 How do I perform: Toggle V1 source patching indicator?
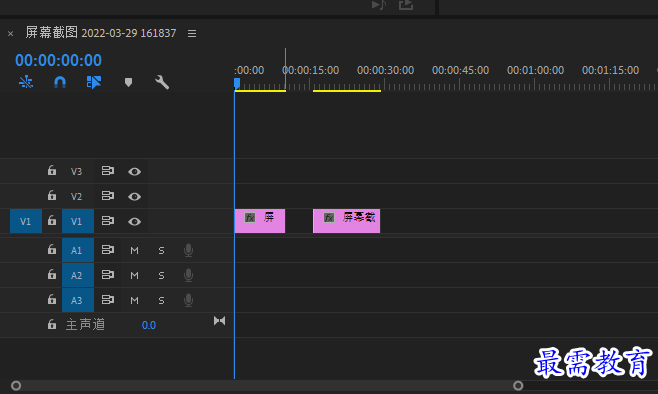26,221
